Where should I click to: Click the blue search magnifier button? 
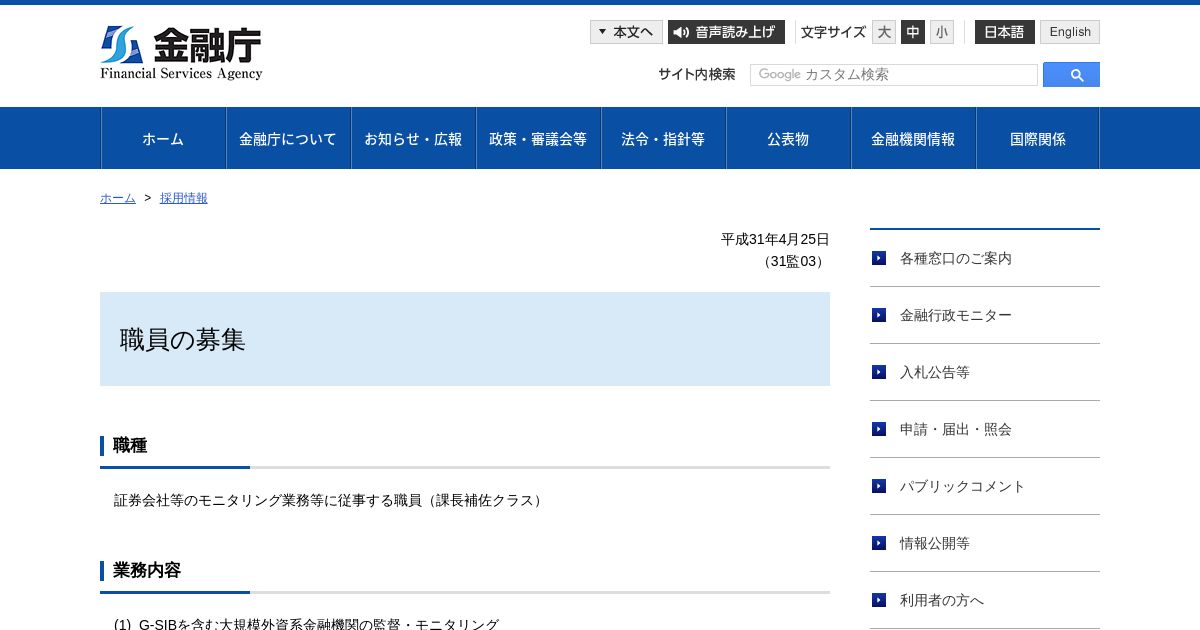[1071, 75]
